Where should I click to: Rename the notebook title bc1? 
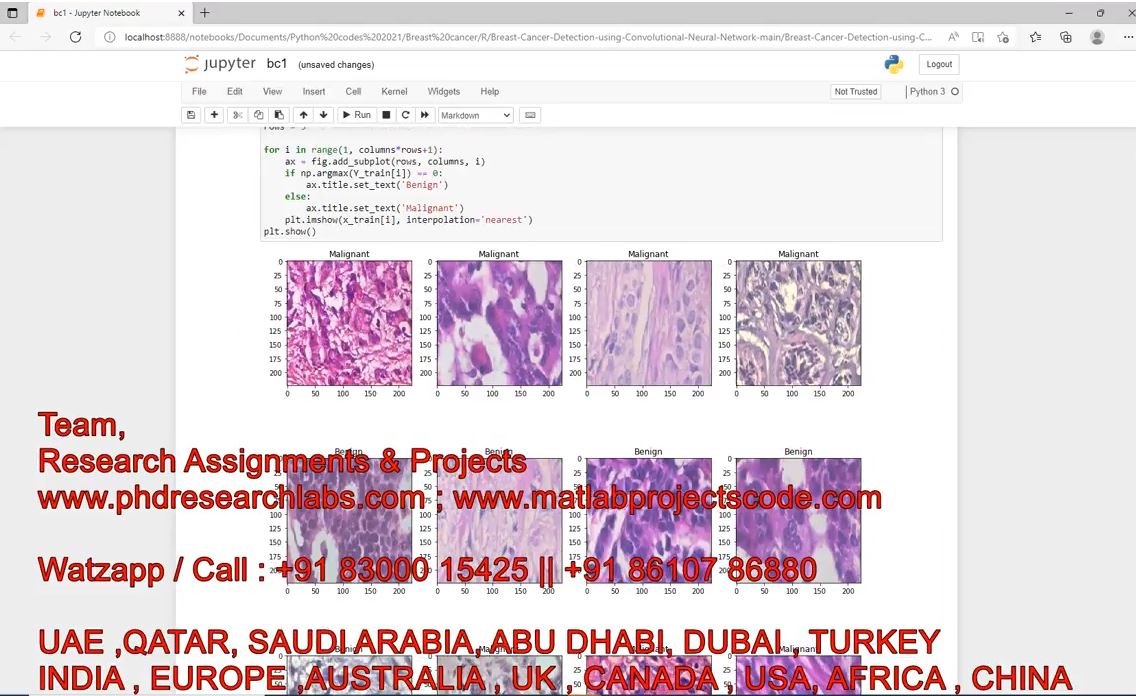pyautogui.click(x=277, y=64)
